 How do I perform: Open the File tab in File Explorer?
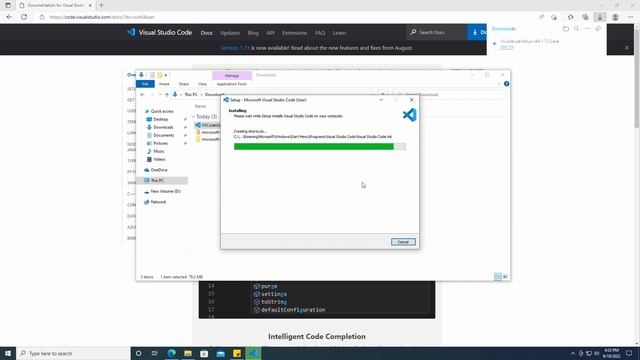coord(145,84)
